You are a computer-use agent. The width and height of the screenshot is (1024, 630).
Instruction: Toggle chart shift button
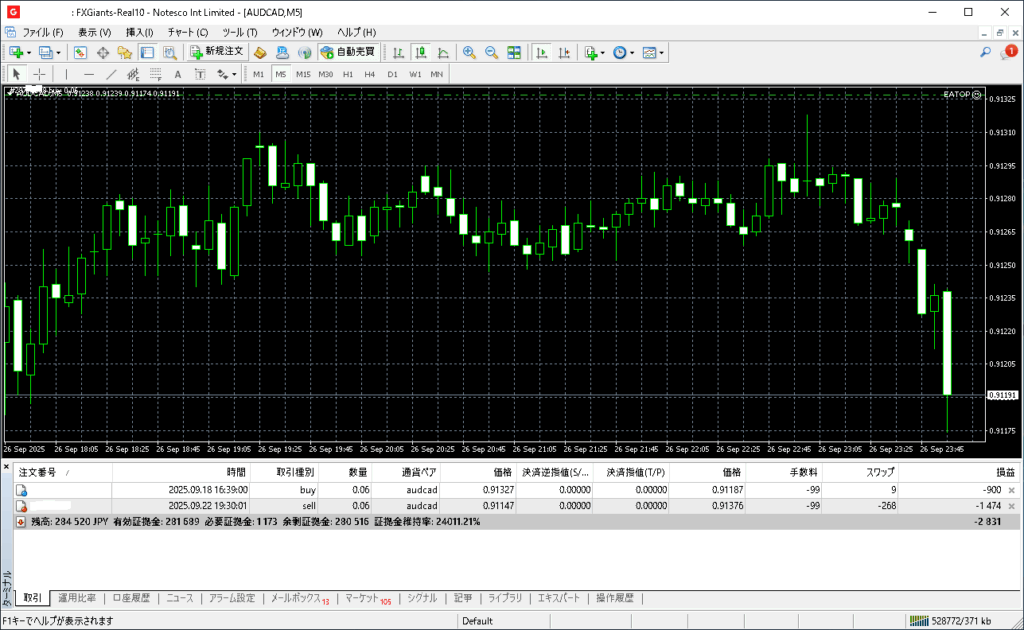point(563,52)
